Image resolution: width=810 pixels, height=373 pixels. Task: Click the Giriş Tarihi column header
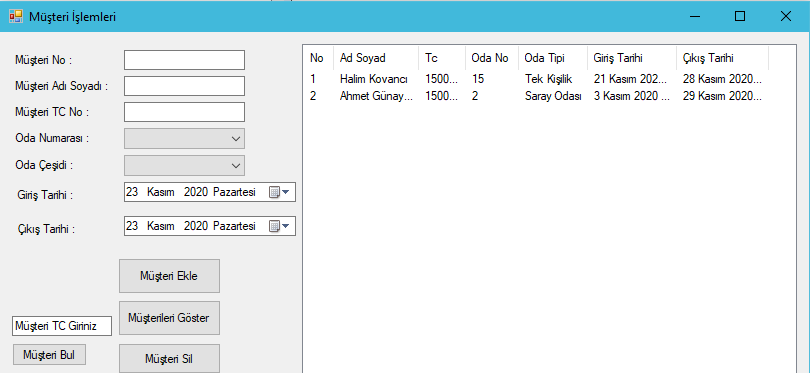pyautogui.click(x=631, y=58)
